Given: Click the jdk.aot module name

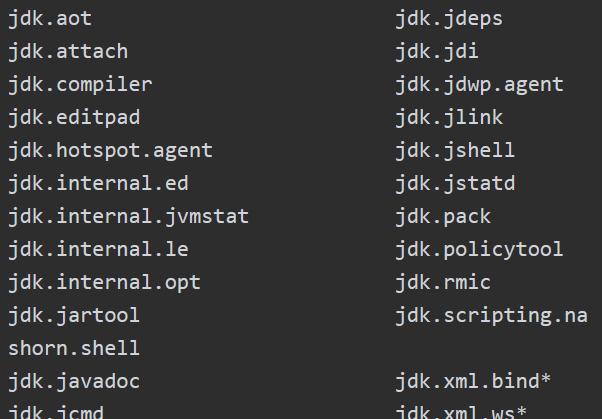Looking at the screenshot, I should [50, 19].
